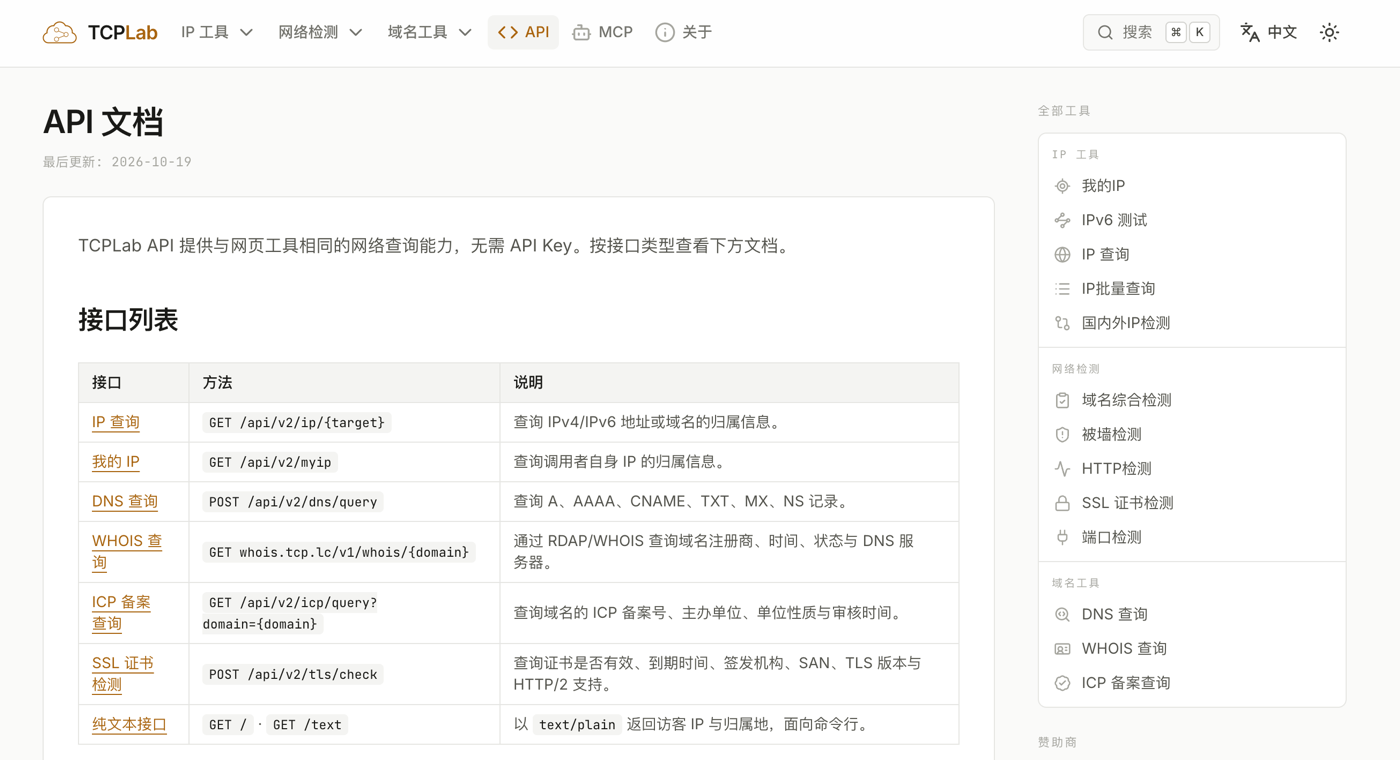Click the robot icon next to MCP
1400x760 pixels.
coord(581,33)
